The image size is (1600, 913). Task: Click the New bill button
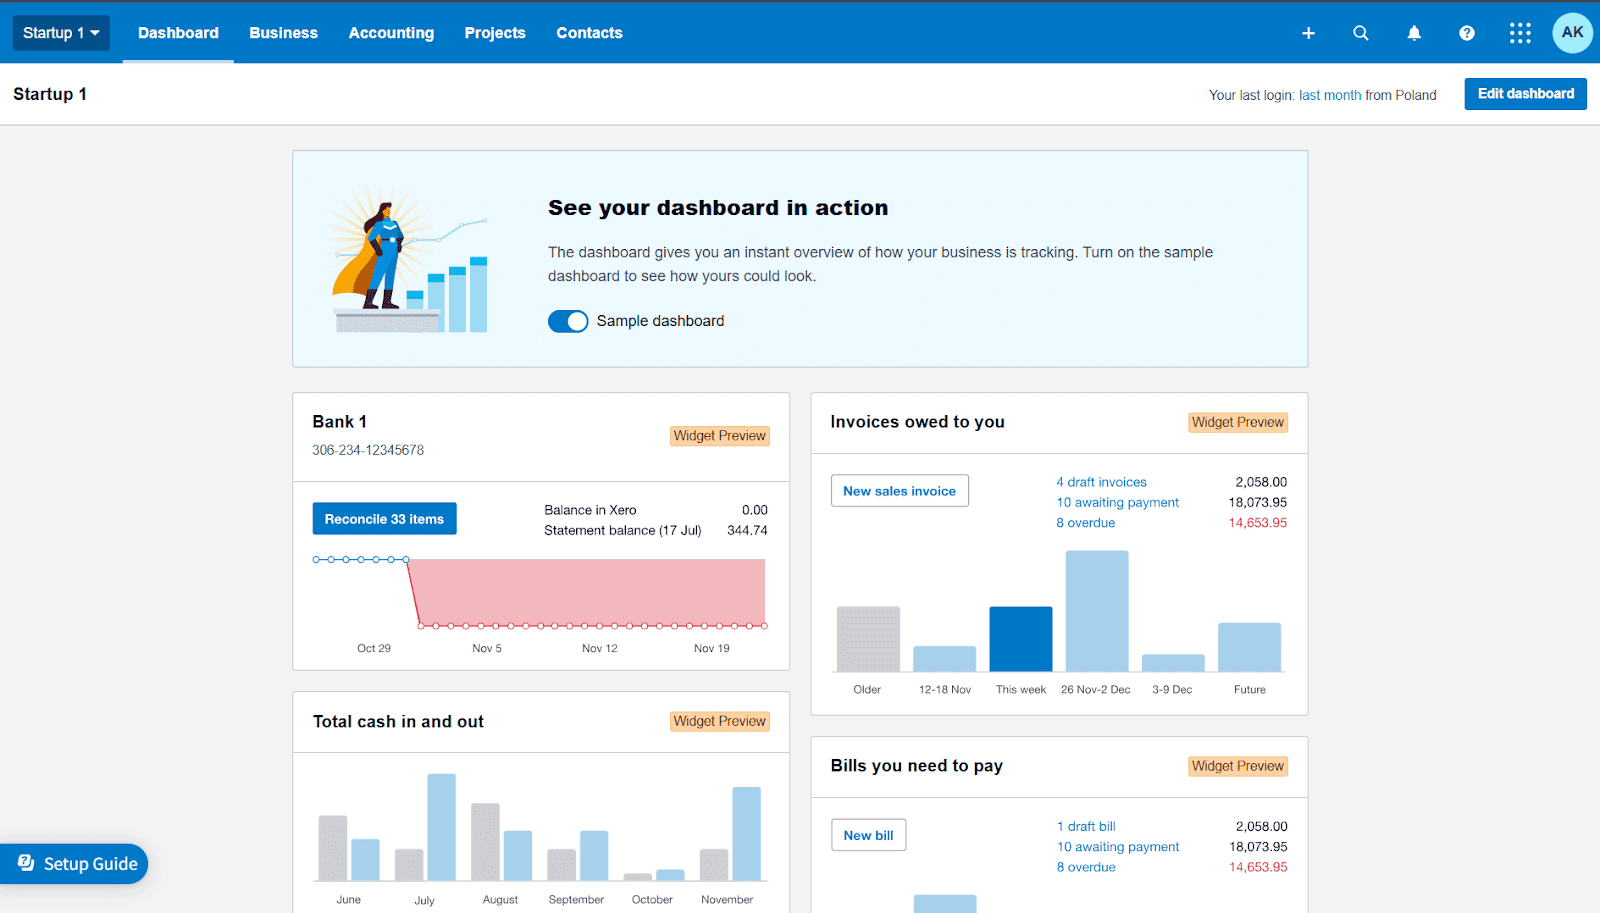[x=868, y=836]
